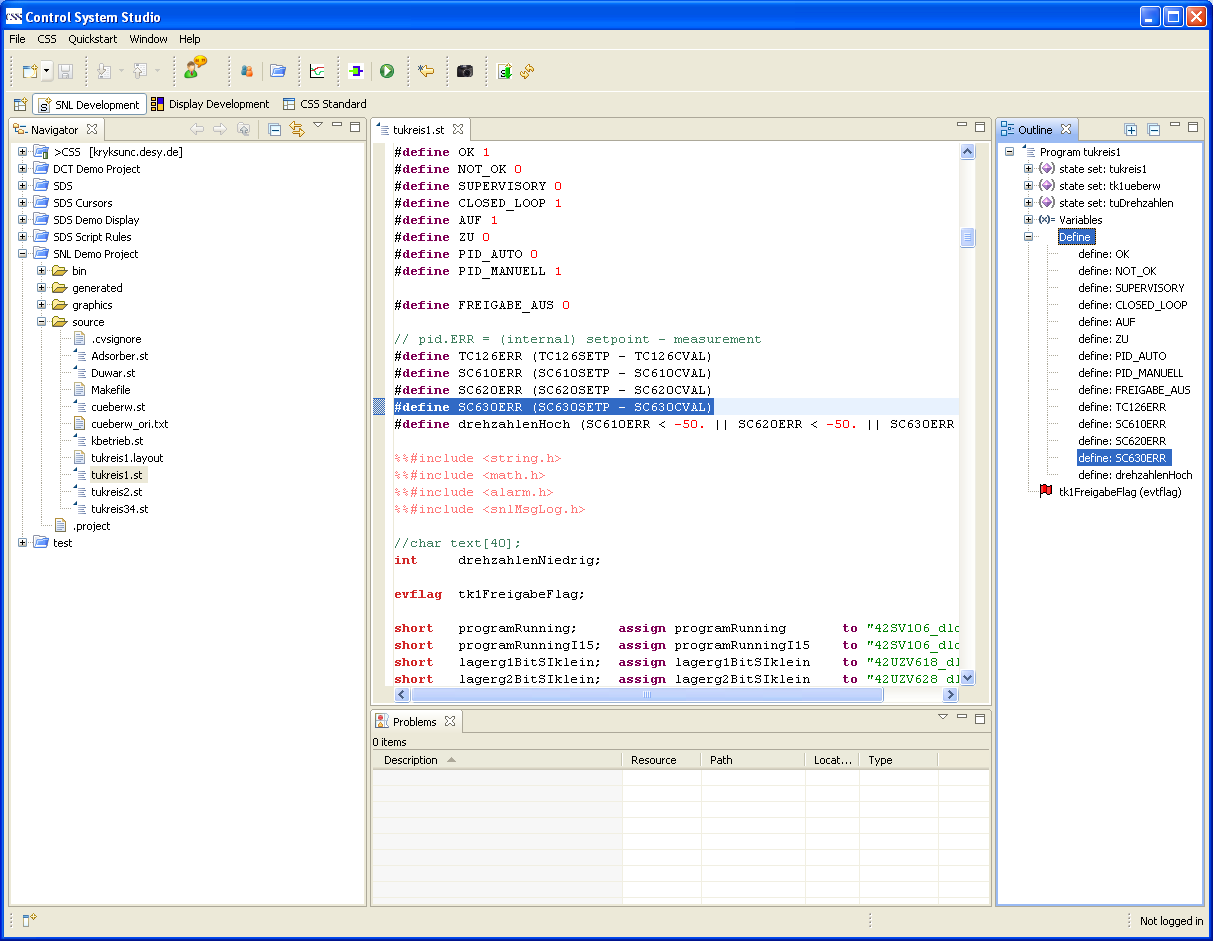Open the data browser chart icon
The height and width of the screenshot is (941, 1213).
pos(317,71)
